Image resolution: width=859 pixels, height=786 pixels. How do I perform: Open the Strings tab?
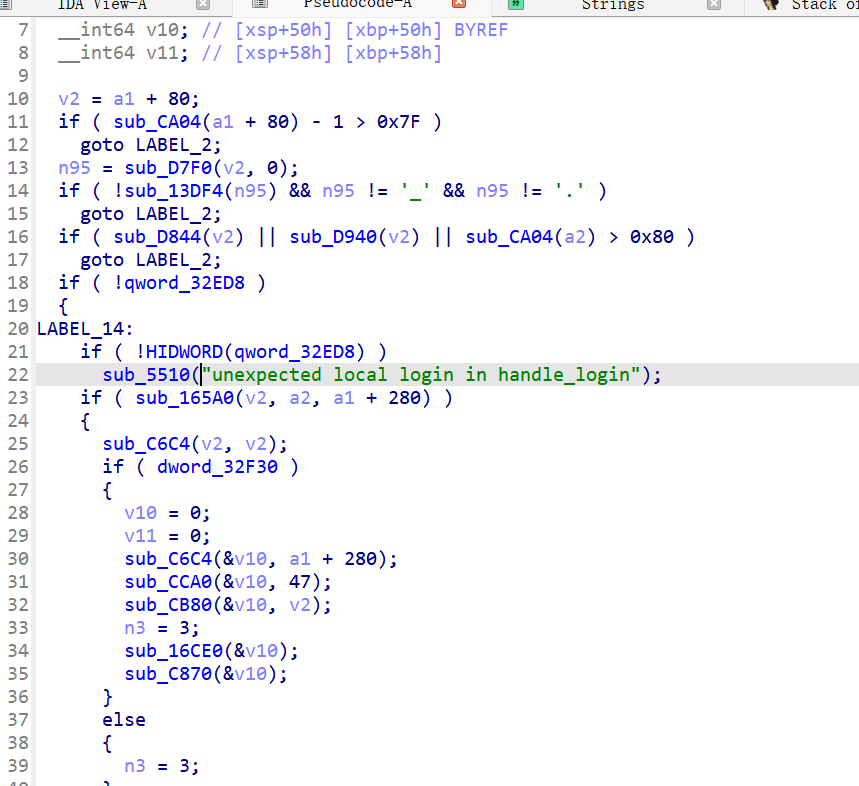[x=613, y=5]
